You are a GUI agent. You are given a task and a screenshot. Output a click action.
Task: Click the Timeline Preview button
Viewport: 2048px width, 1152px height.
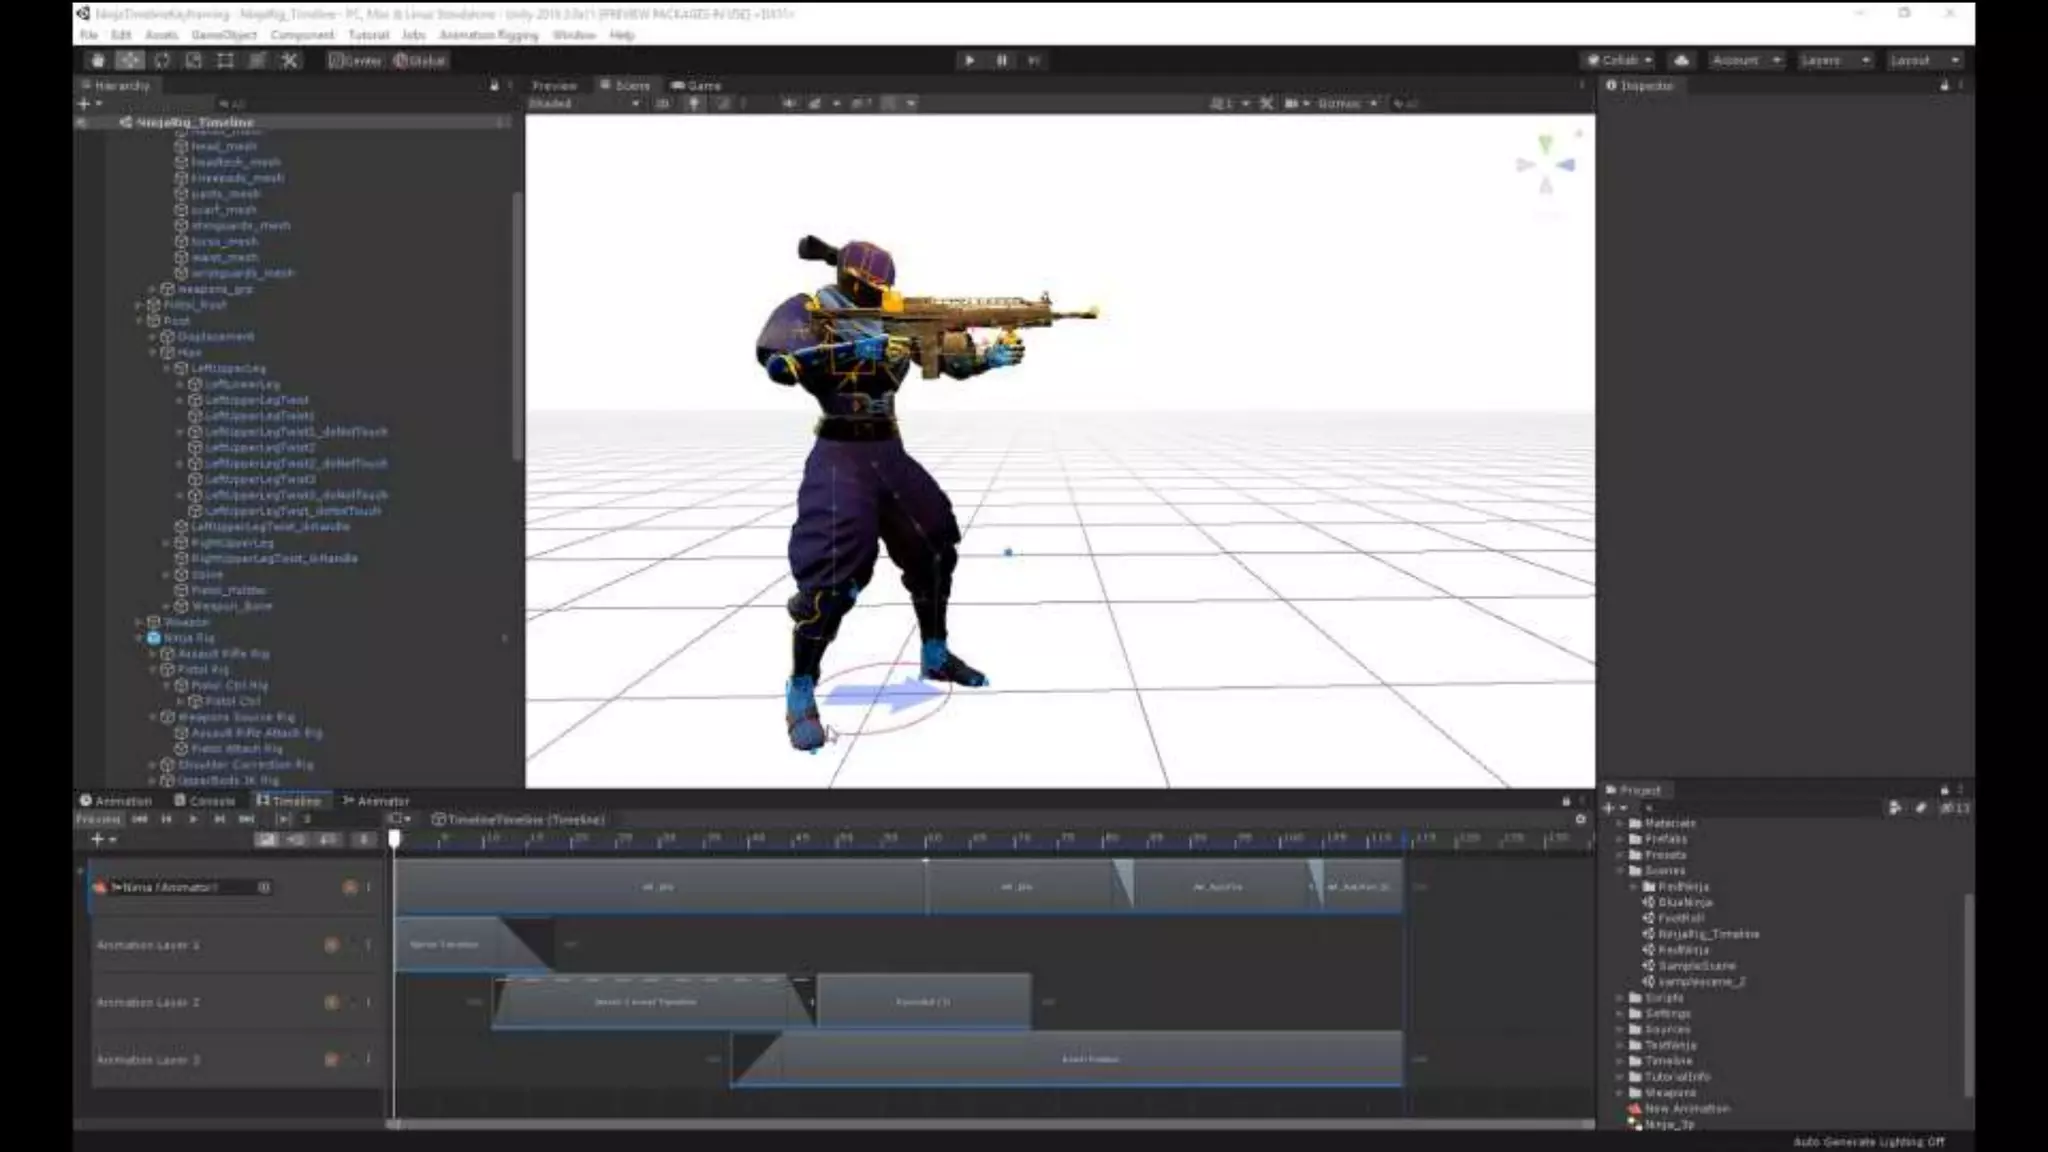tap(99, 819)
